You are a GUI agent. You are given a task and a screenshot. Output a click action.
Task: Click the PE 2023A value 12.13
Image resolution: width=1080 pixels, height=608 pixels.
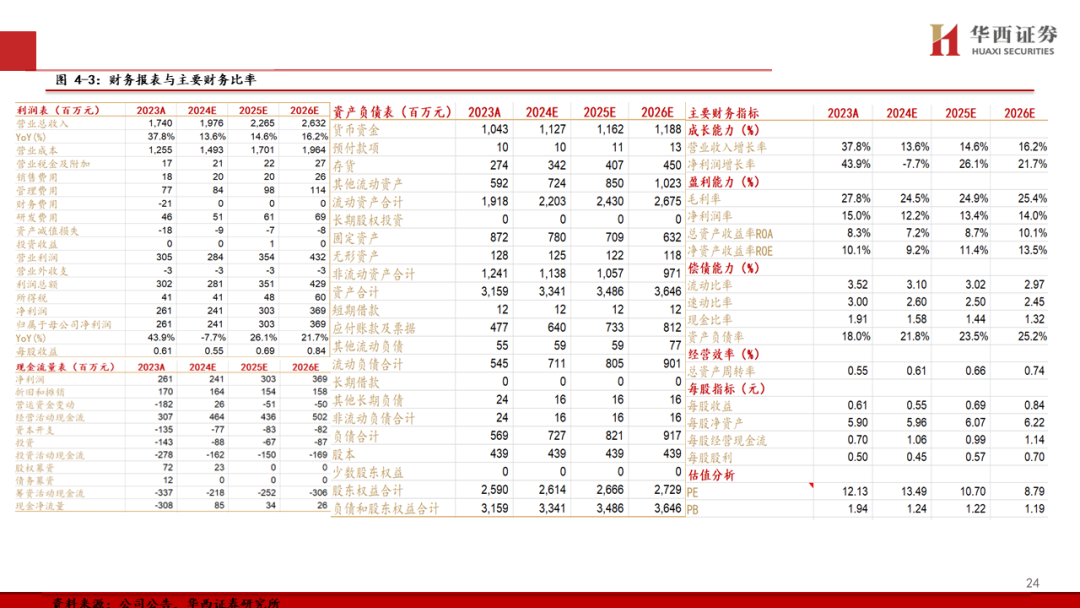(855, 492)
